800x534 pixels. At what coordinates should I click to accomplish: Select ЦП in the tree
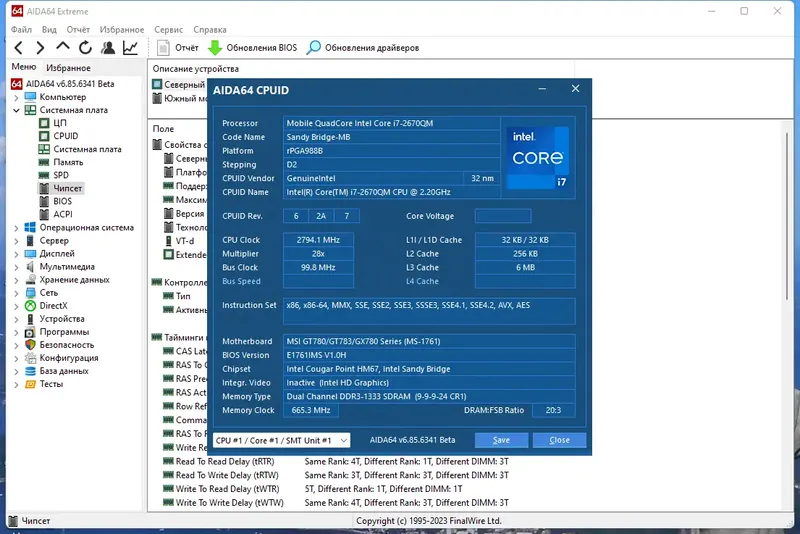[60, 123]
